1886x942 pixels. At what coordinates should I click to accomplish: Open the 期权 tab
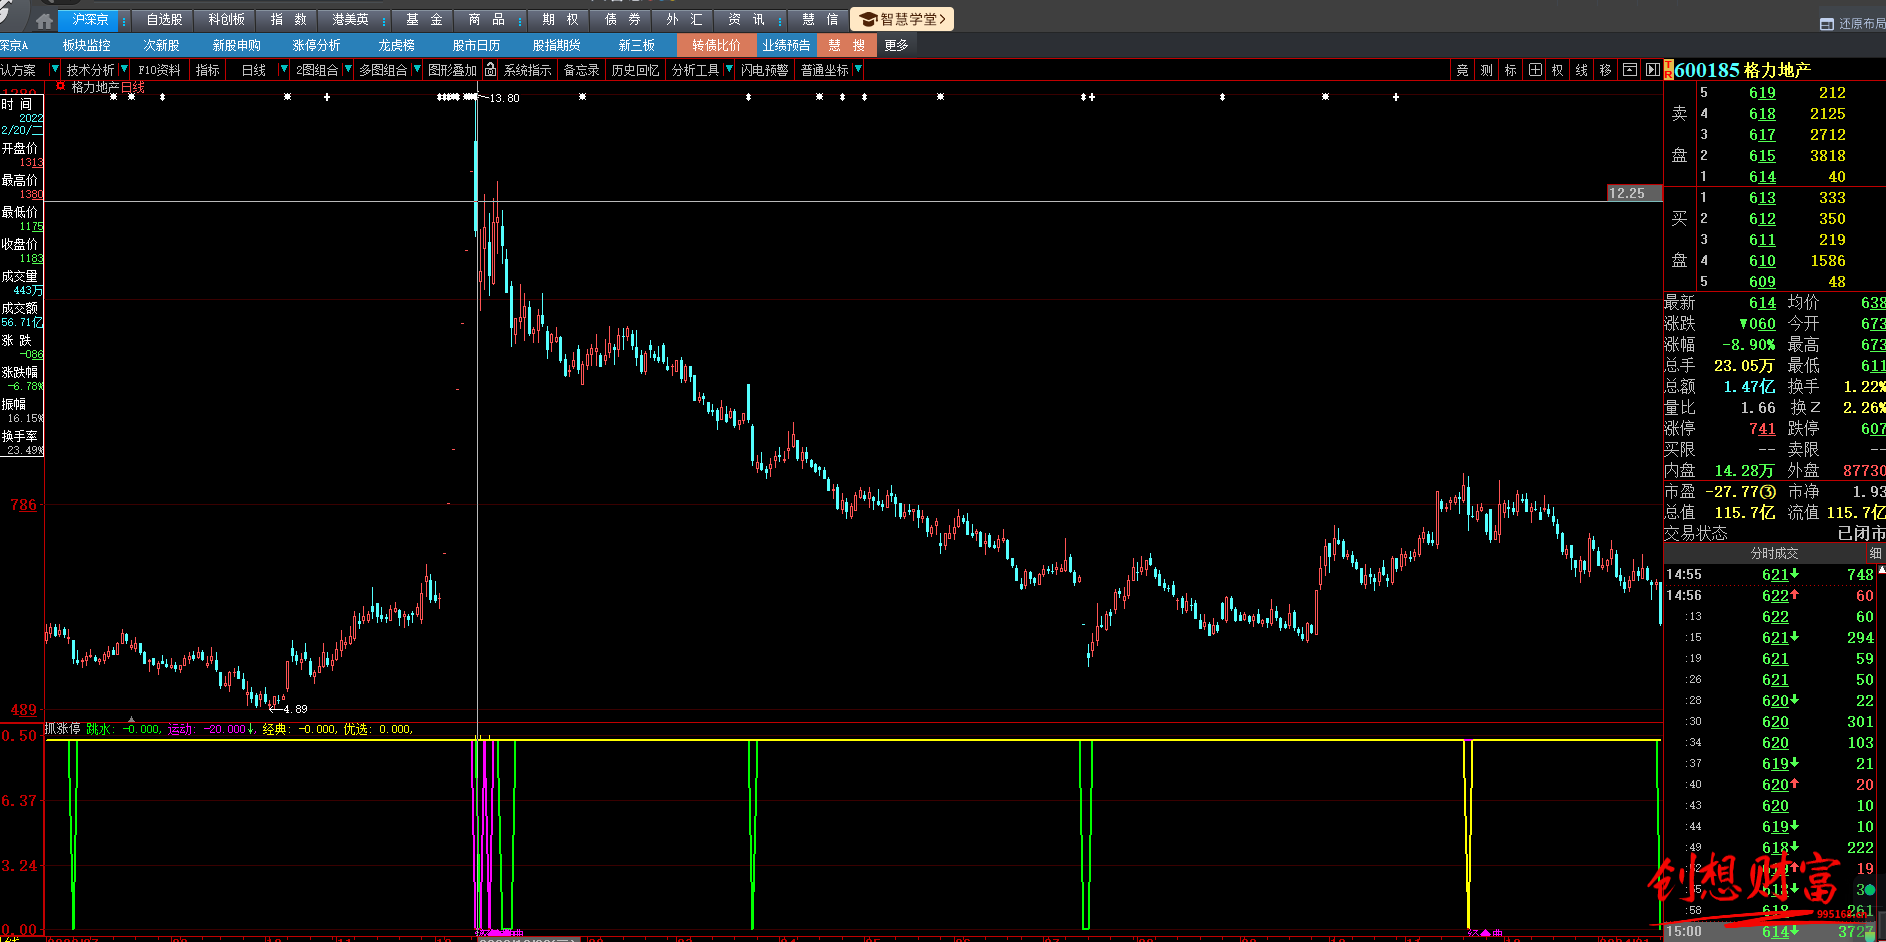coord(560,20)
